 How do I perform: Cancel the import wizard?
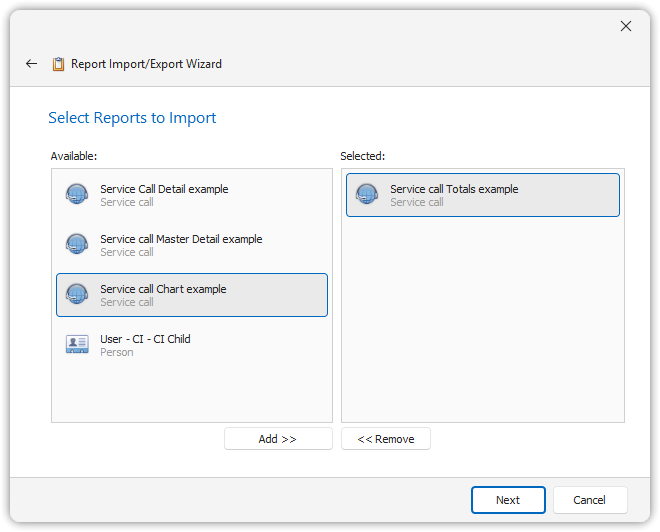(x=590, y=500)
